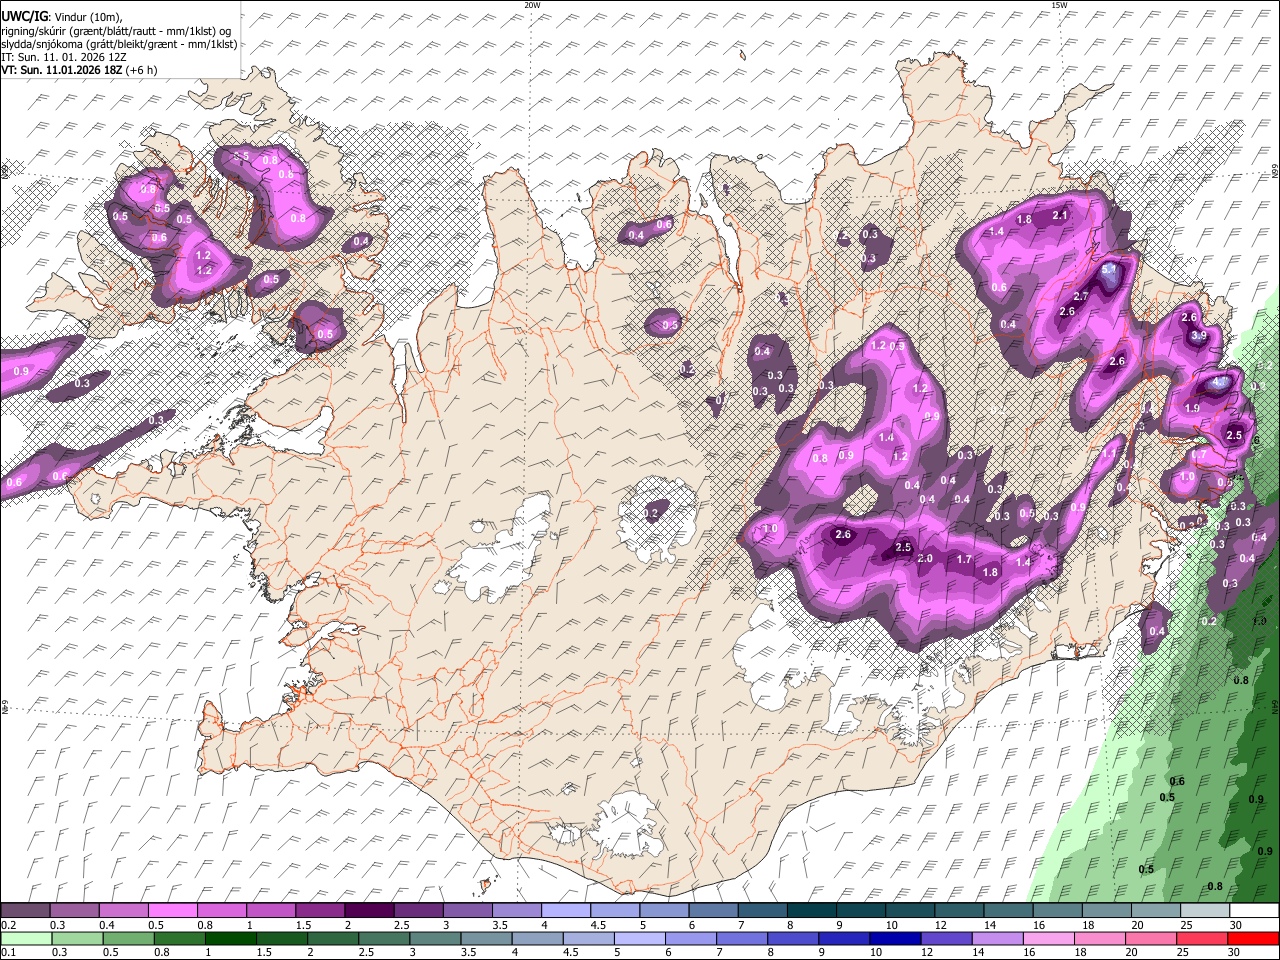Click the UWC/IG title label
The width and height of the screenshot is (1280, 960).
[x=24, y=17]
